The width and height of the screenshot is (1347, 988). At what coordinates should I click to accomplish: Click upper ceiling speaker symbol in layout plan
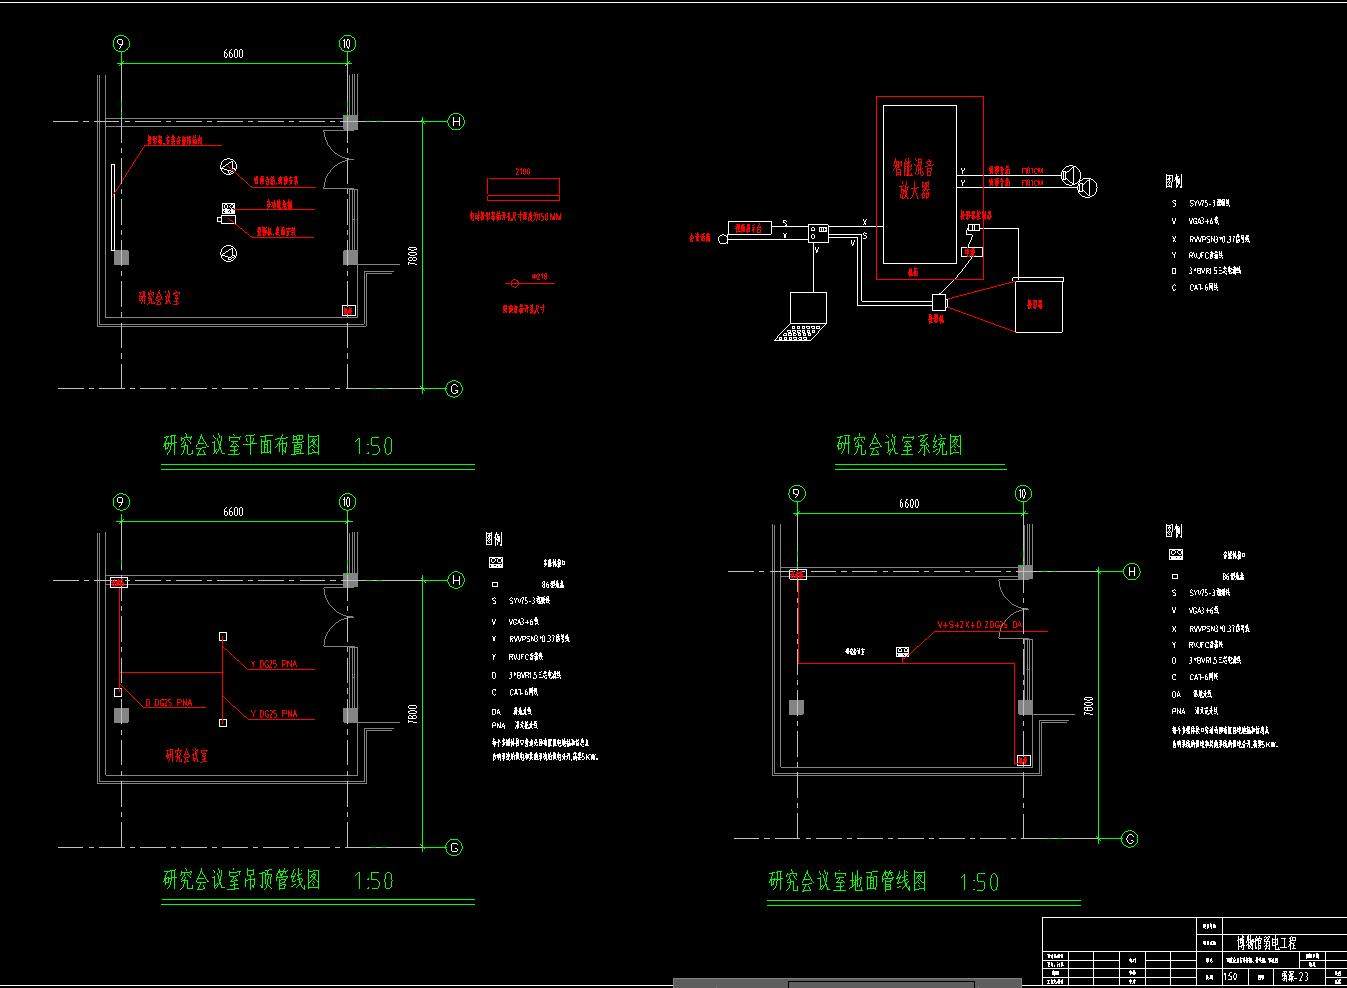[x=228, y=168]
